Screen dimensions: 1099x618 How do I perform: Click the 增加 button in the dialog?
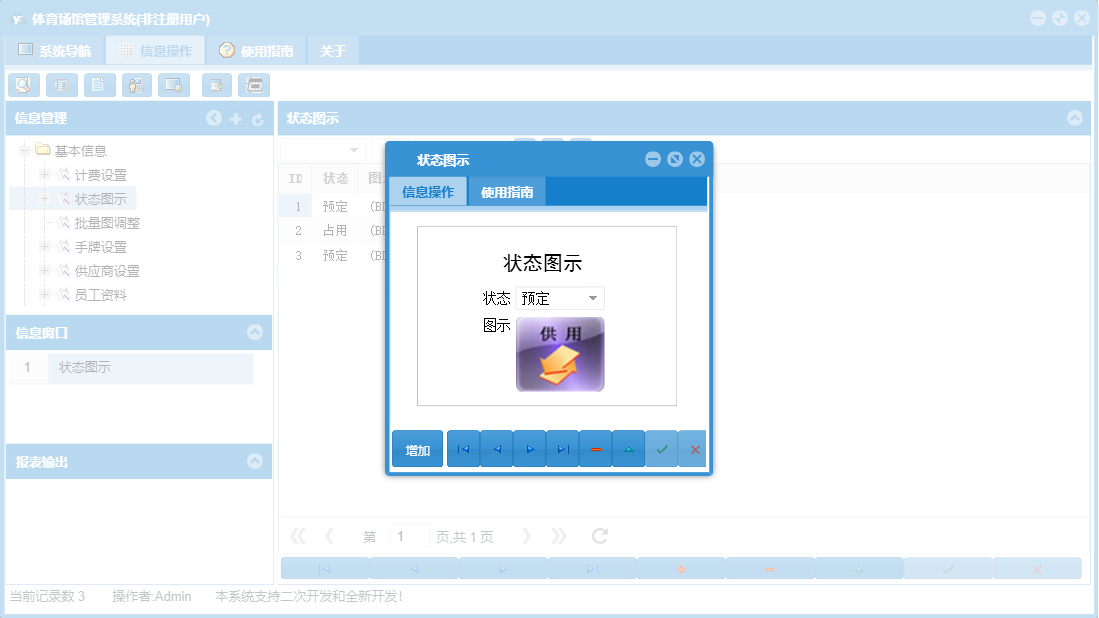pos(417,449)
